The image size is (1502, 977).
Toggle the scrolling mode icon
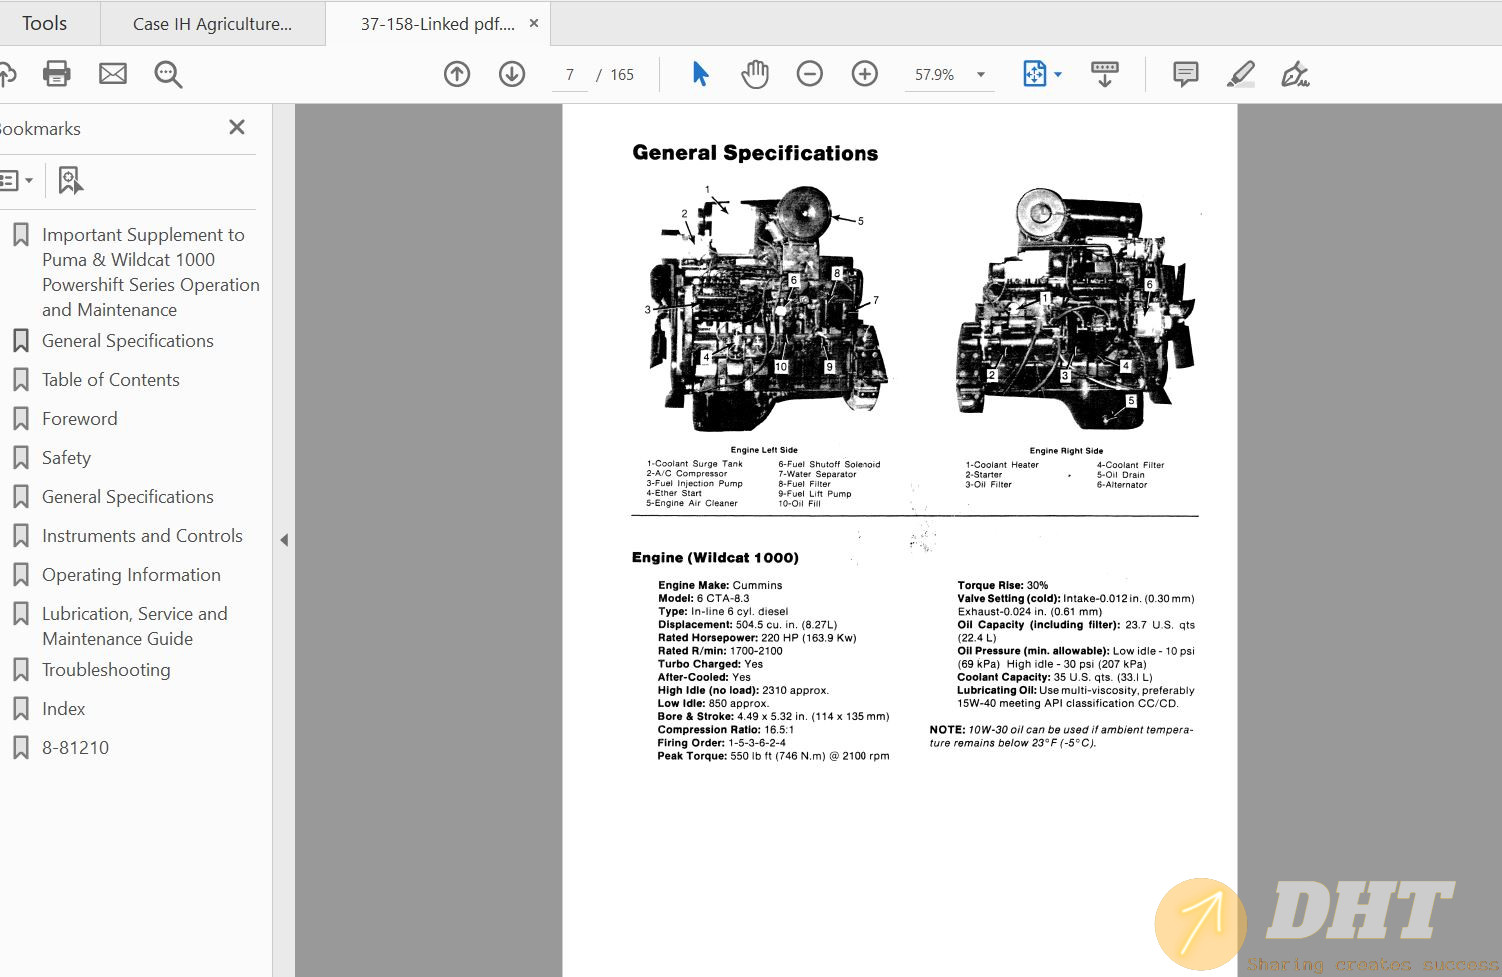point(1105,74)
